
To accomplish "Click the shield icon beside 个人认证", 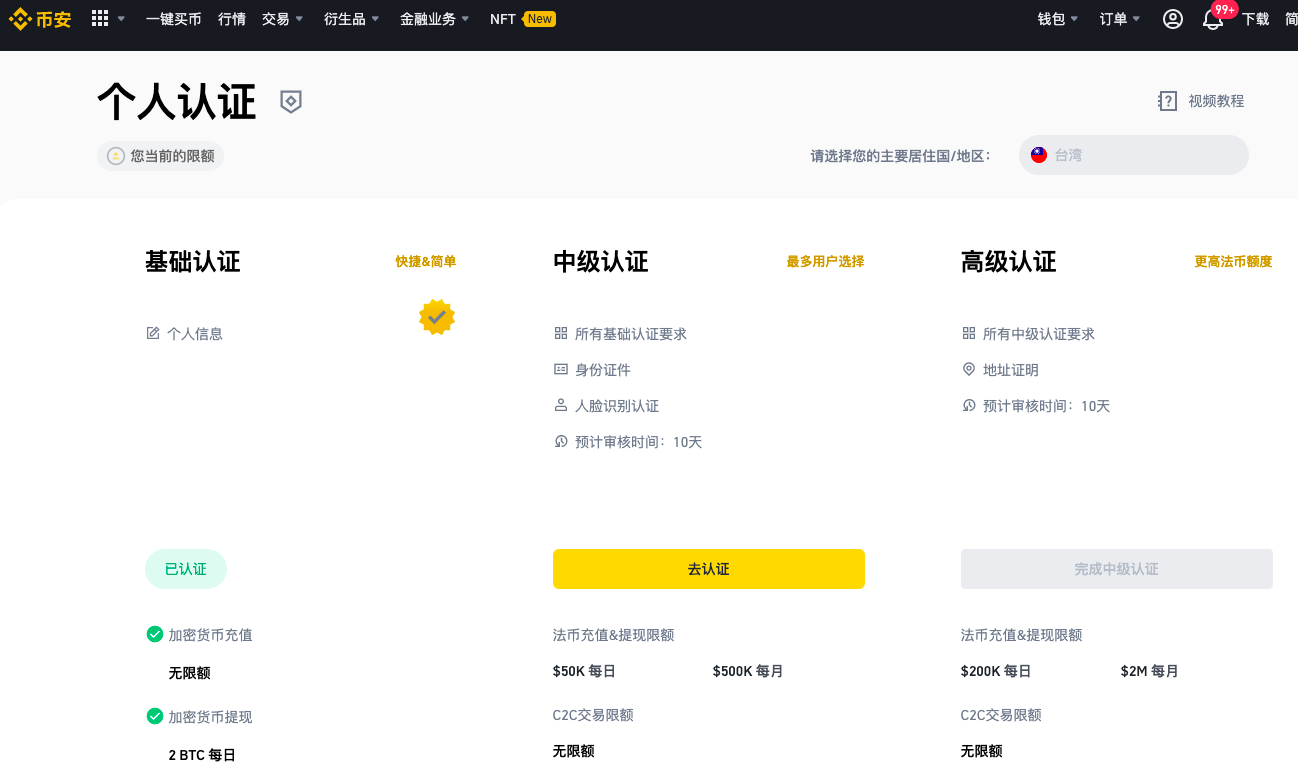I will [291, 101].
